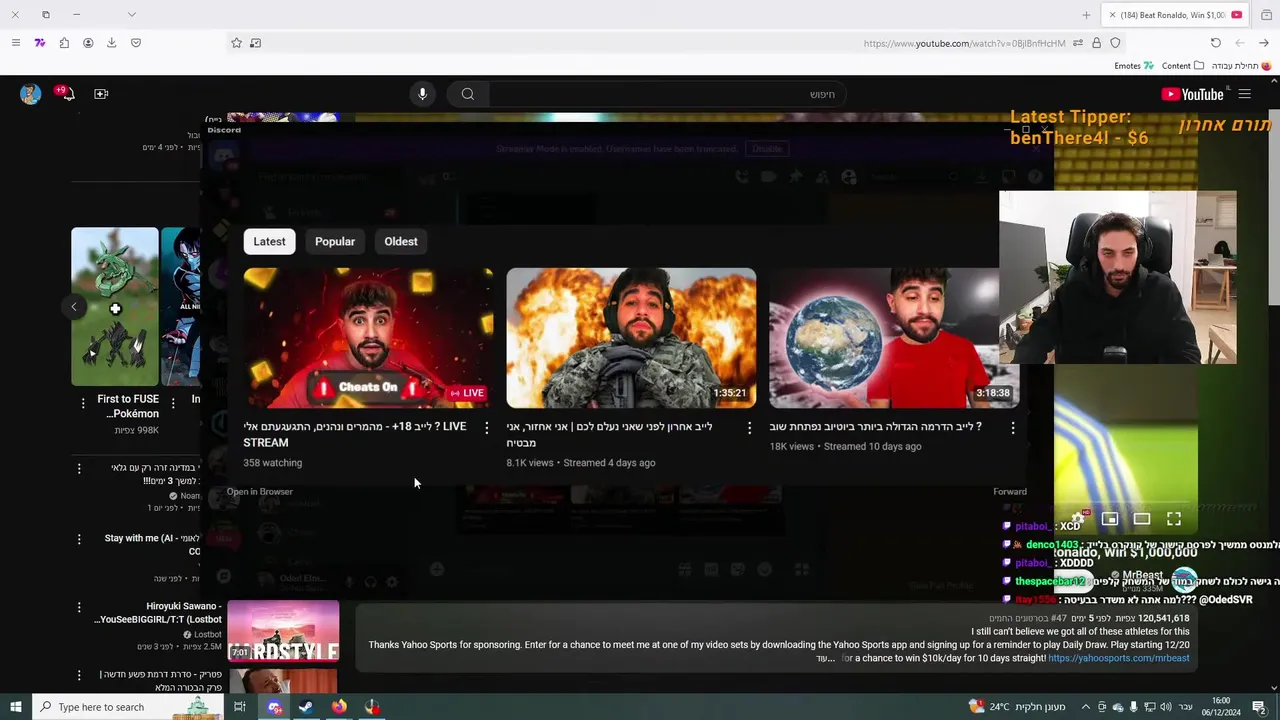Open the Windows Start menu
The width and height of the screenshot is (1280, 720).
pos(15,707)
